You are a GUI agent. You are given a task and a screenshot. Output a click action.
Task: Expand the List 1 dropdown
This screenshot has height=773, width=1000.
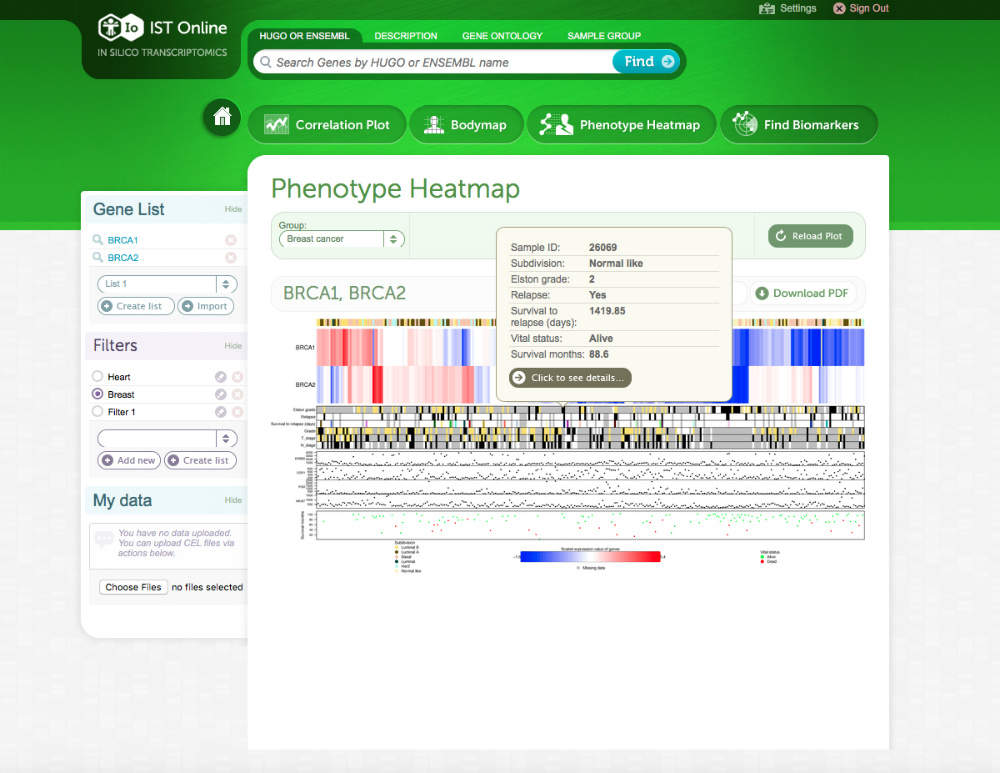[166, 284]
